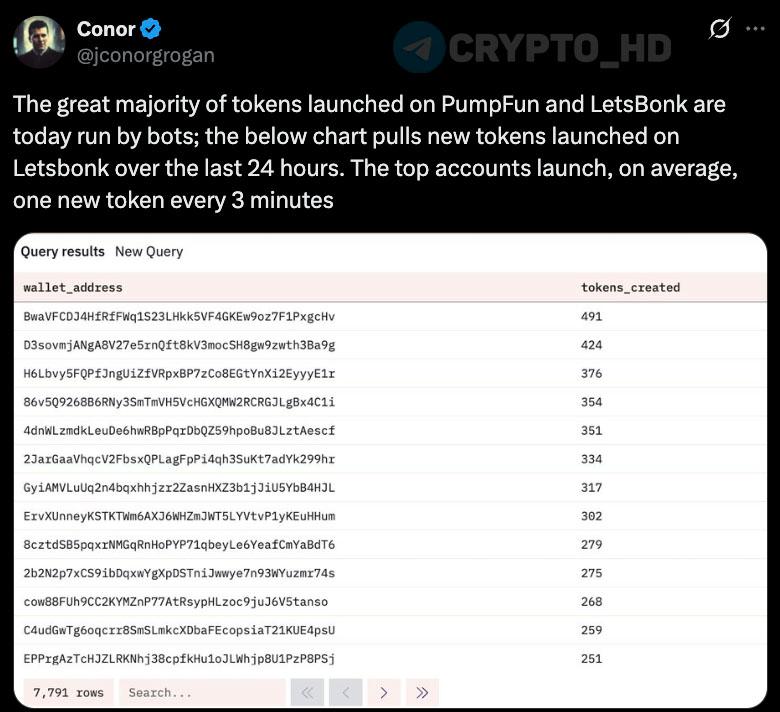
Task: Sort by the tokens_created column header
Action: click(630, 288)
